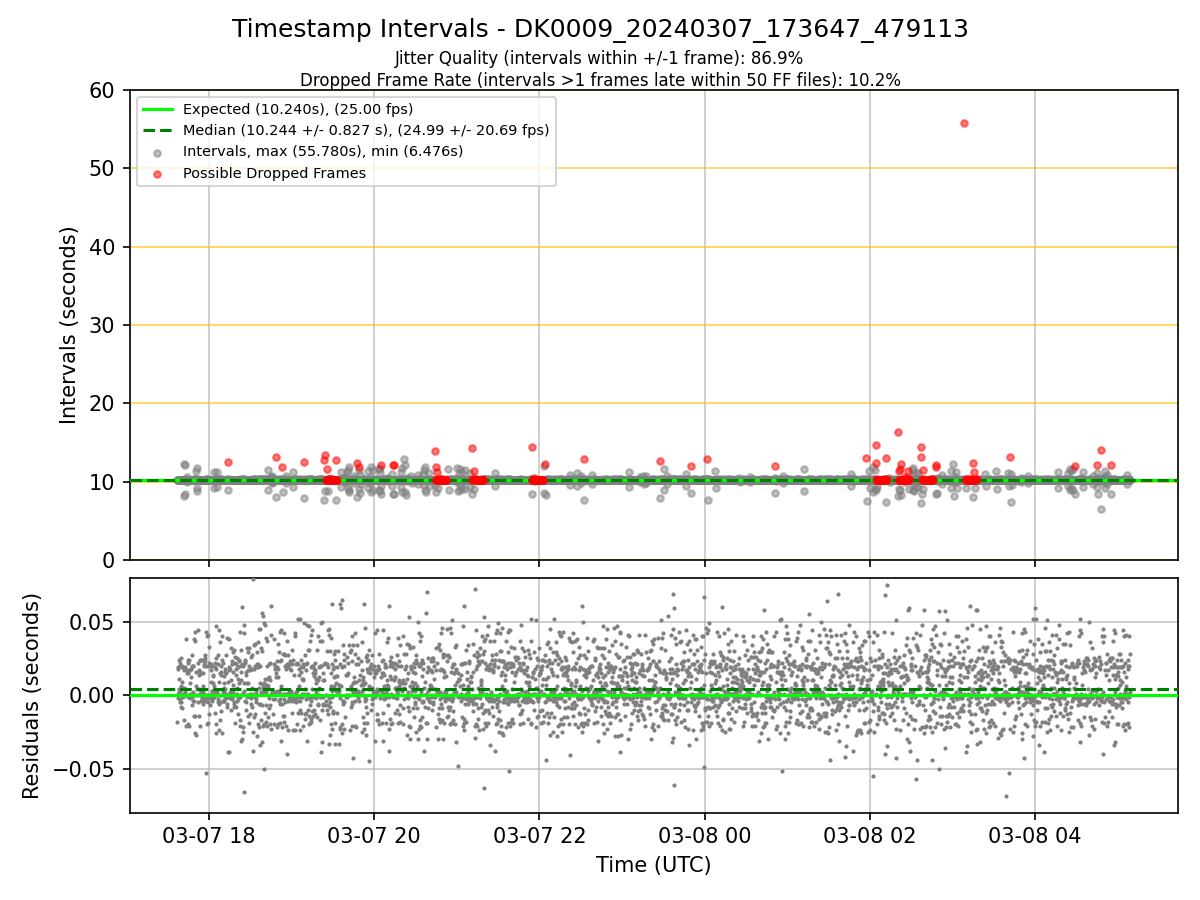
Task: Click the red marker sample in the legend
Action: [x=159, y=173]
